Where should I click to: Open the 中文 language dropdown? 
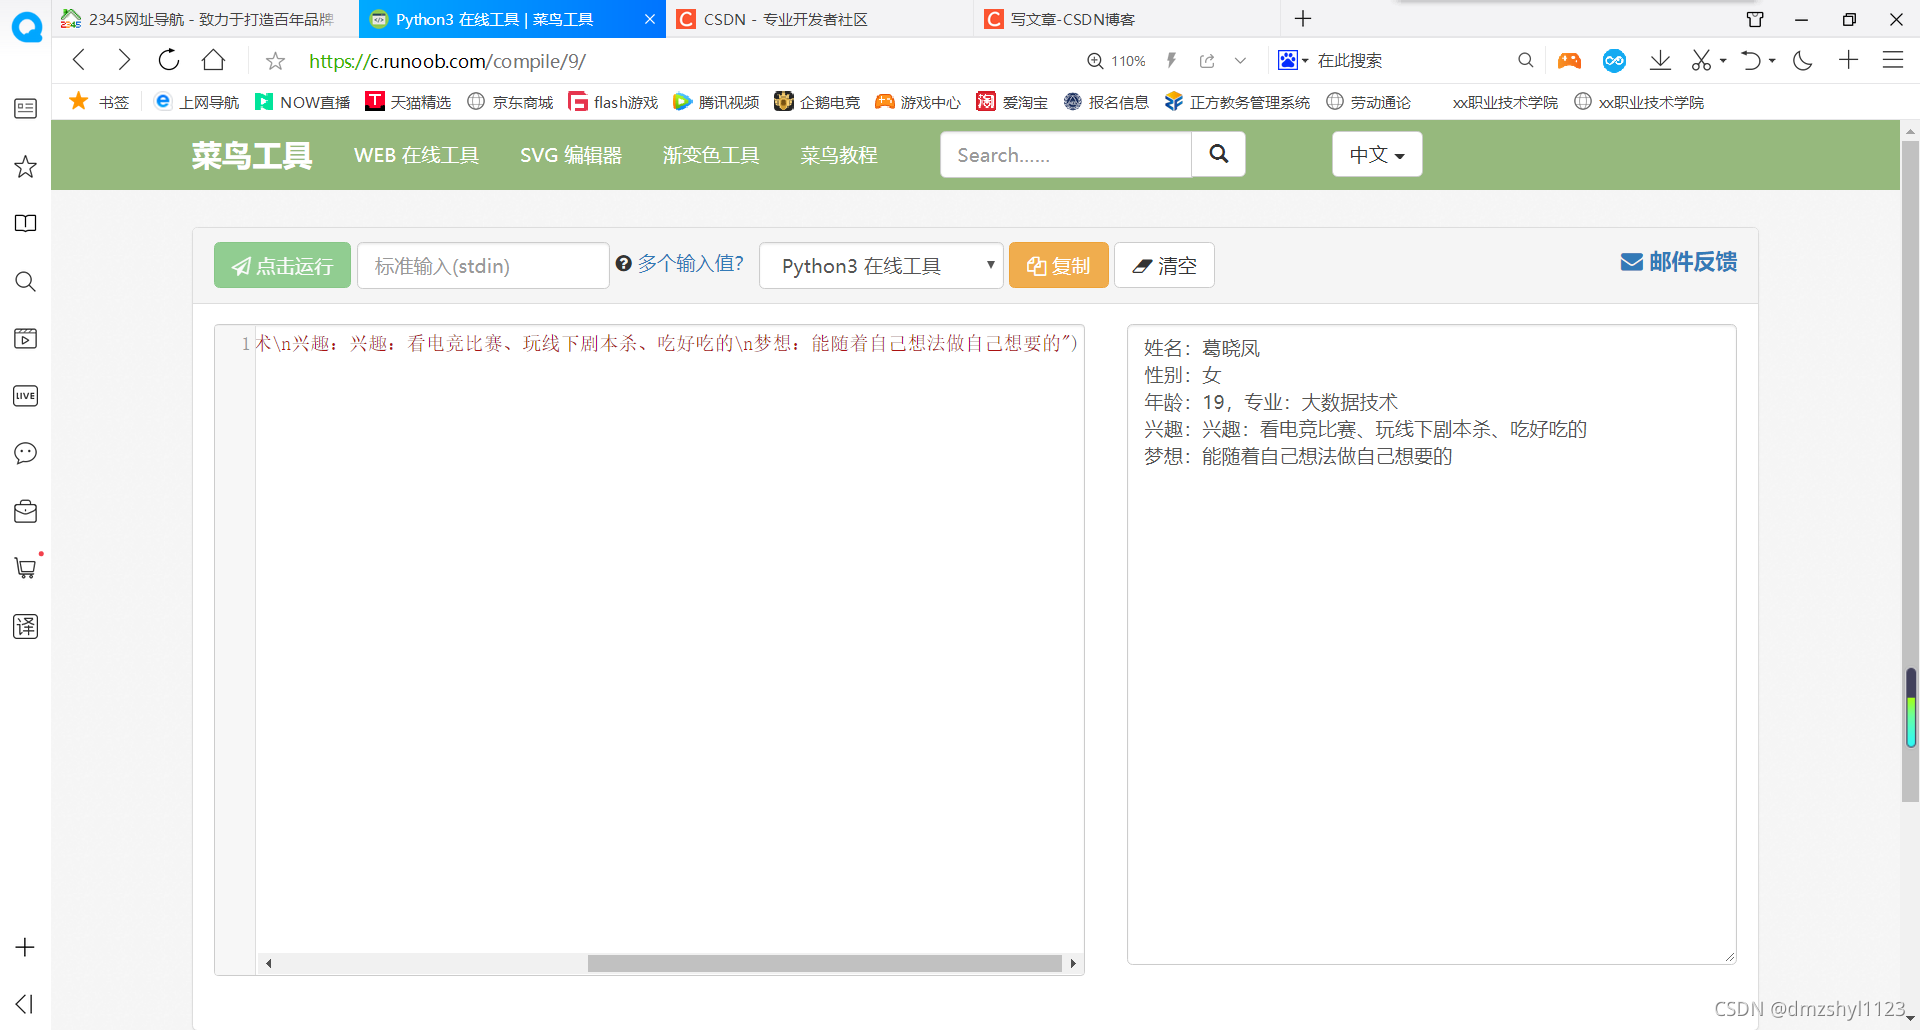point(1377,155)
